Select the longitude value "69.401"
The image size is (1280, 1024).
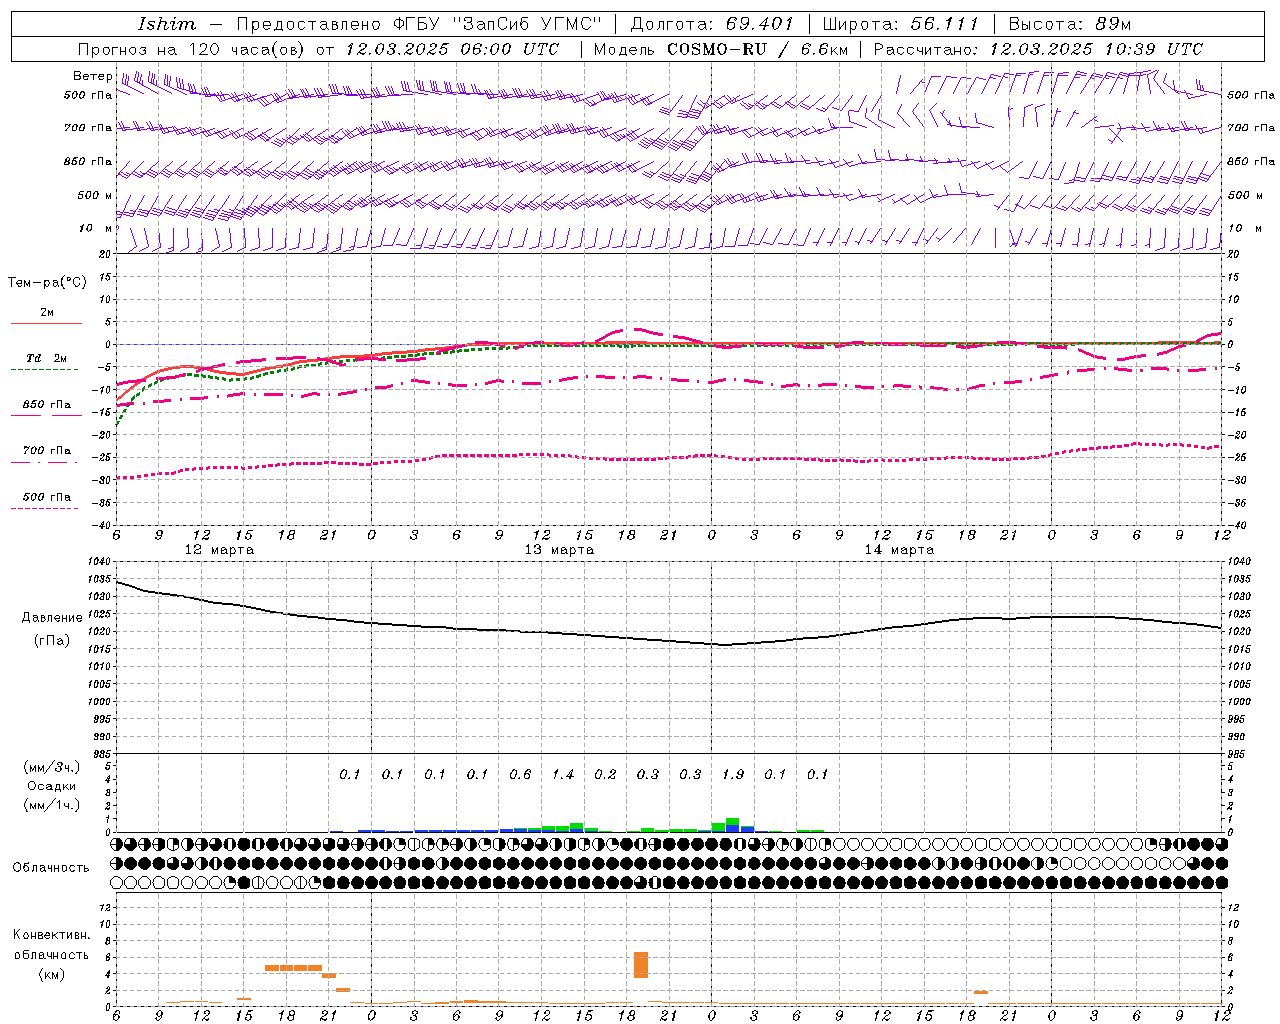(759, 24)
